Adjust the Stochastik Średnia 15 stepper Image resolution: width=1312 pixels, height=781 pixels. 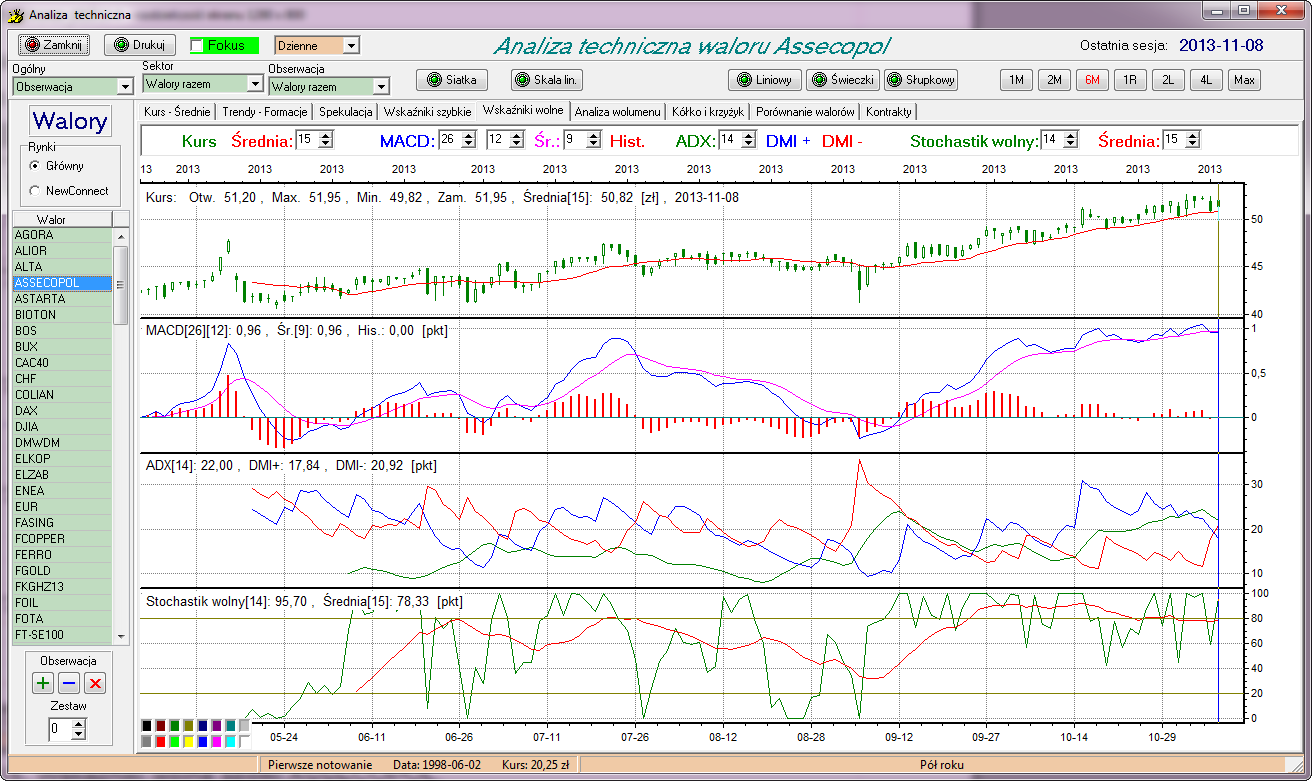pos(1192,140)
